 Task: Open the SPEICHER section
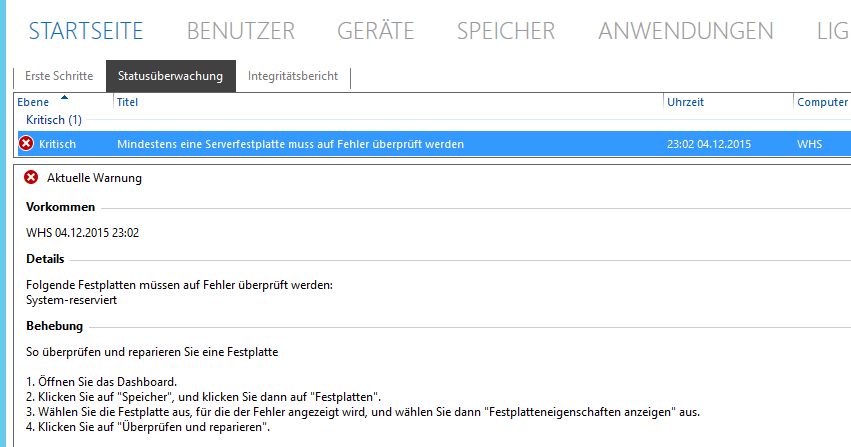coord(505,31)
